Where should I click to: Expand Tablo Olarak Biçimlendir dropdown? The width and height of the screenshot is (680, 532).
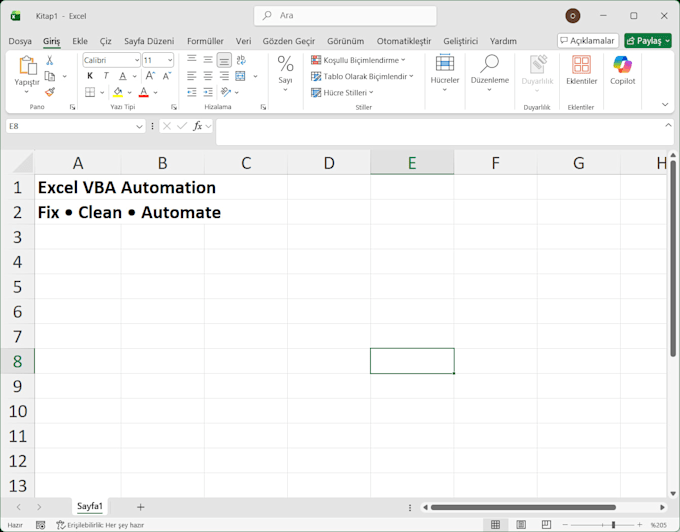tap(411, 76)
